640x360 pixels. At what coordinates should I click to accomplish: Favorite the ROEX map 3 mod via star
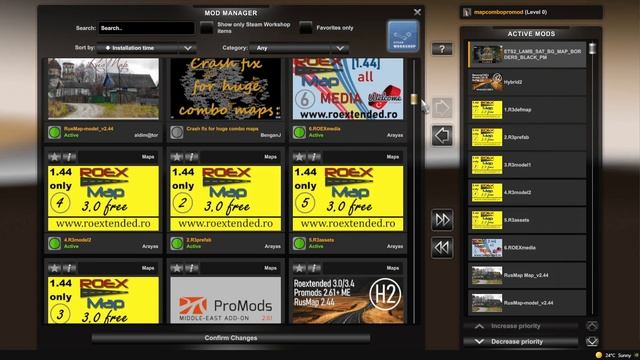pos(54,268)
